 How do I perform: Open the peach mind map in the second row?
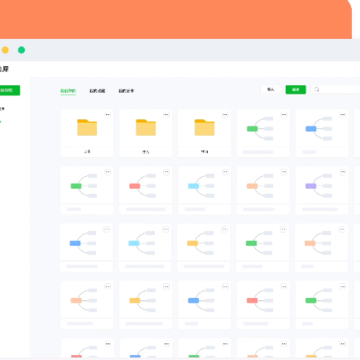(263, 190)
